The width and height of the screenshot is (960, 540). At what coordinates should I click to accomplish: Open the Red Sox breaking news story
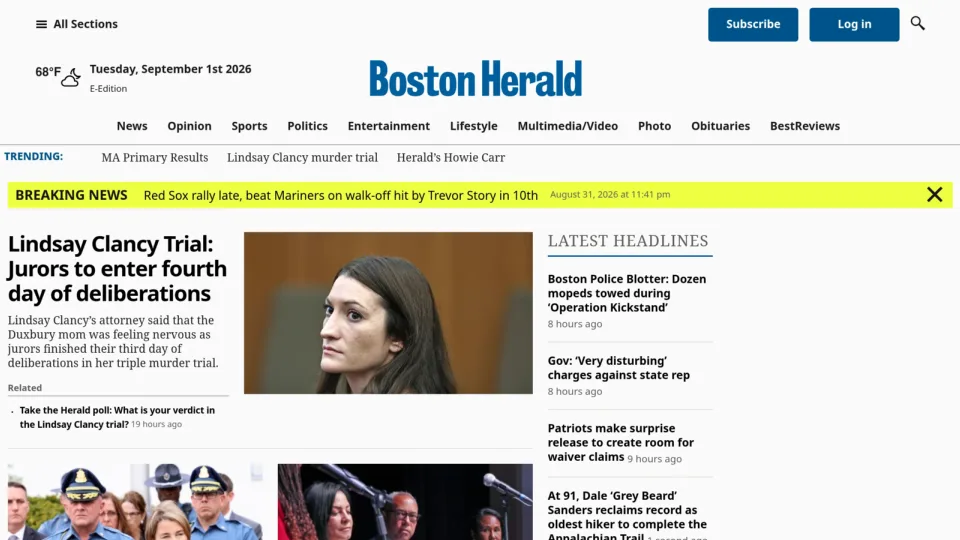(x=340, y=195)
